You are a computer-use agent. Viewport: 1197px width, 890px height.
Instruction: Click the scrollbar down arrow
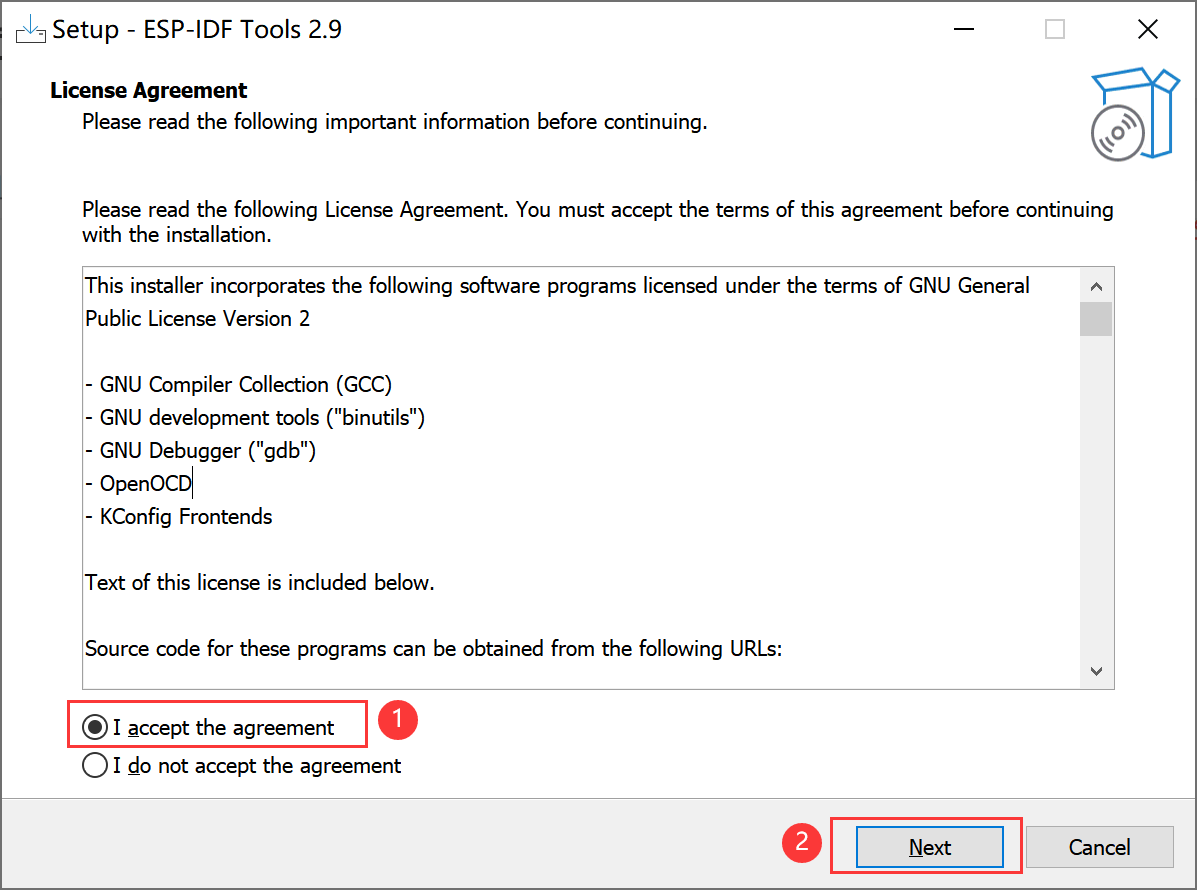pos(1096,671)
